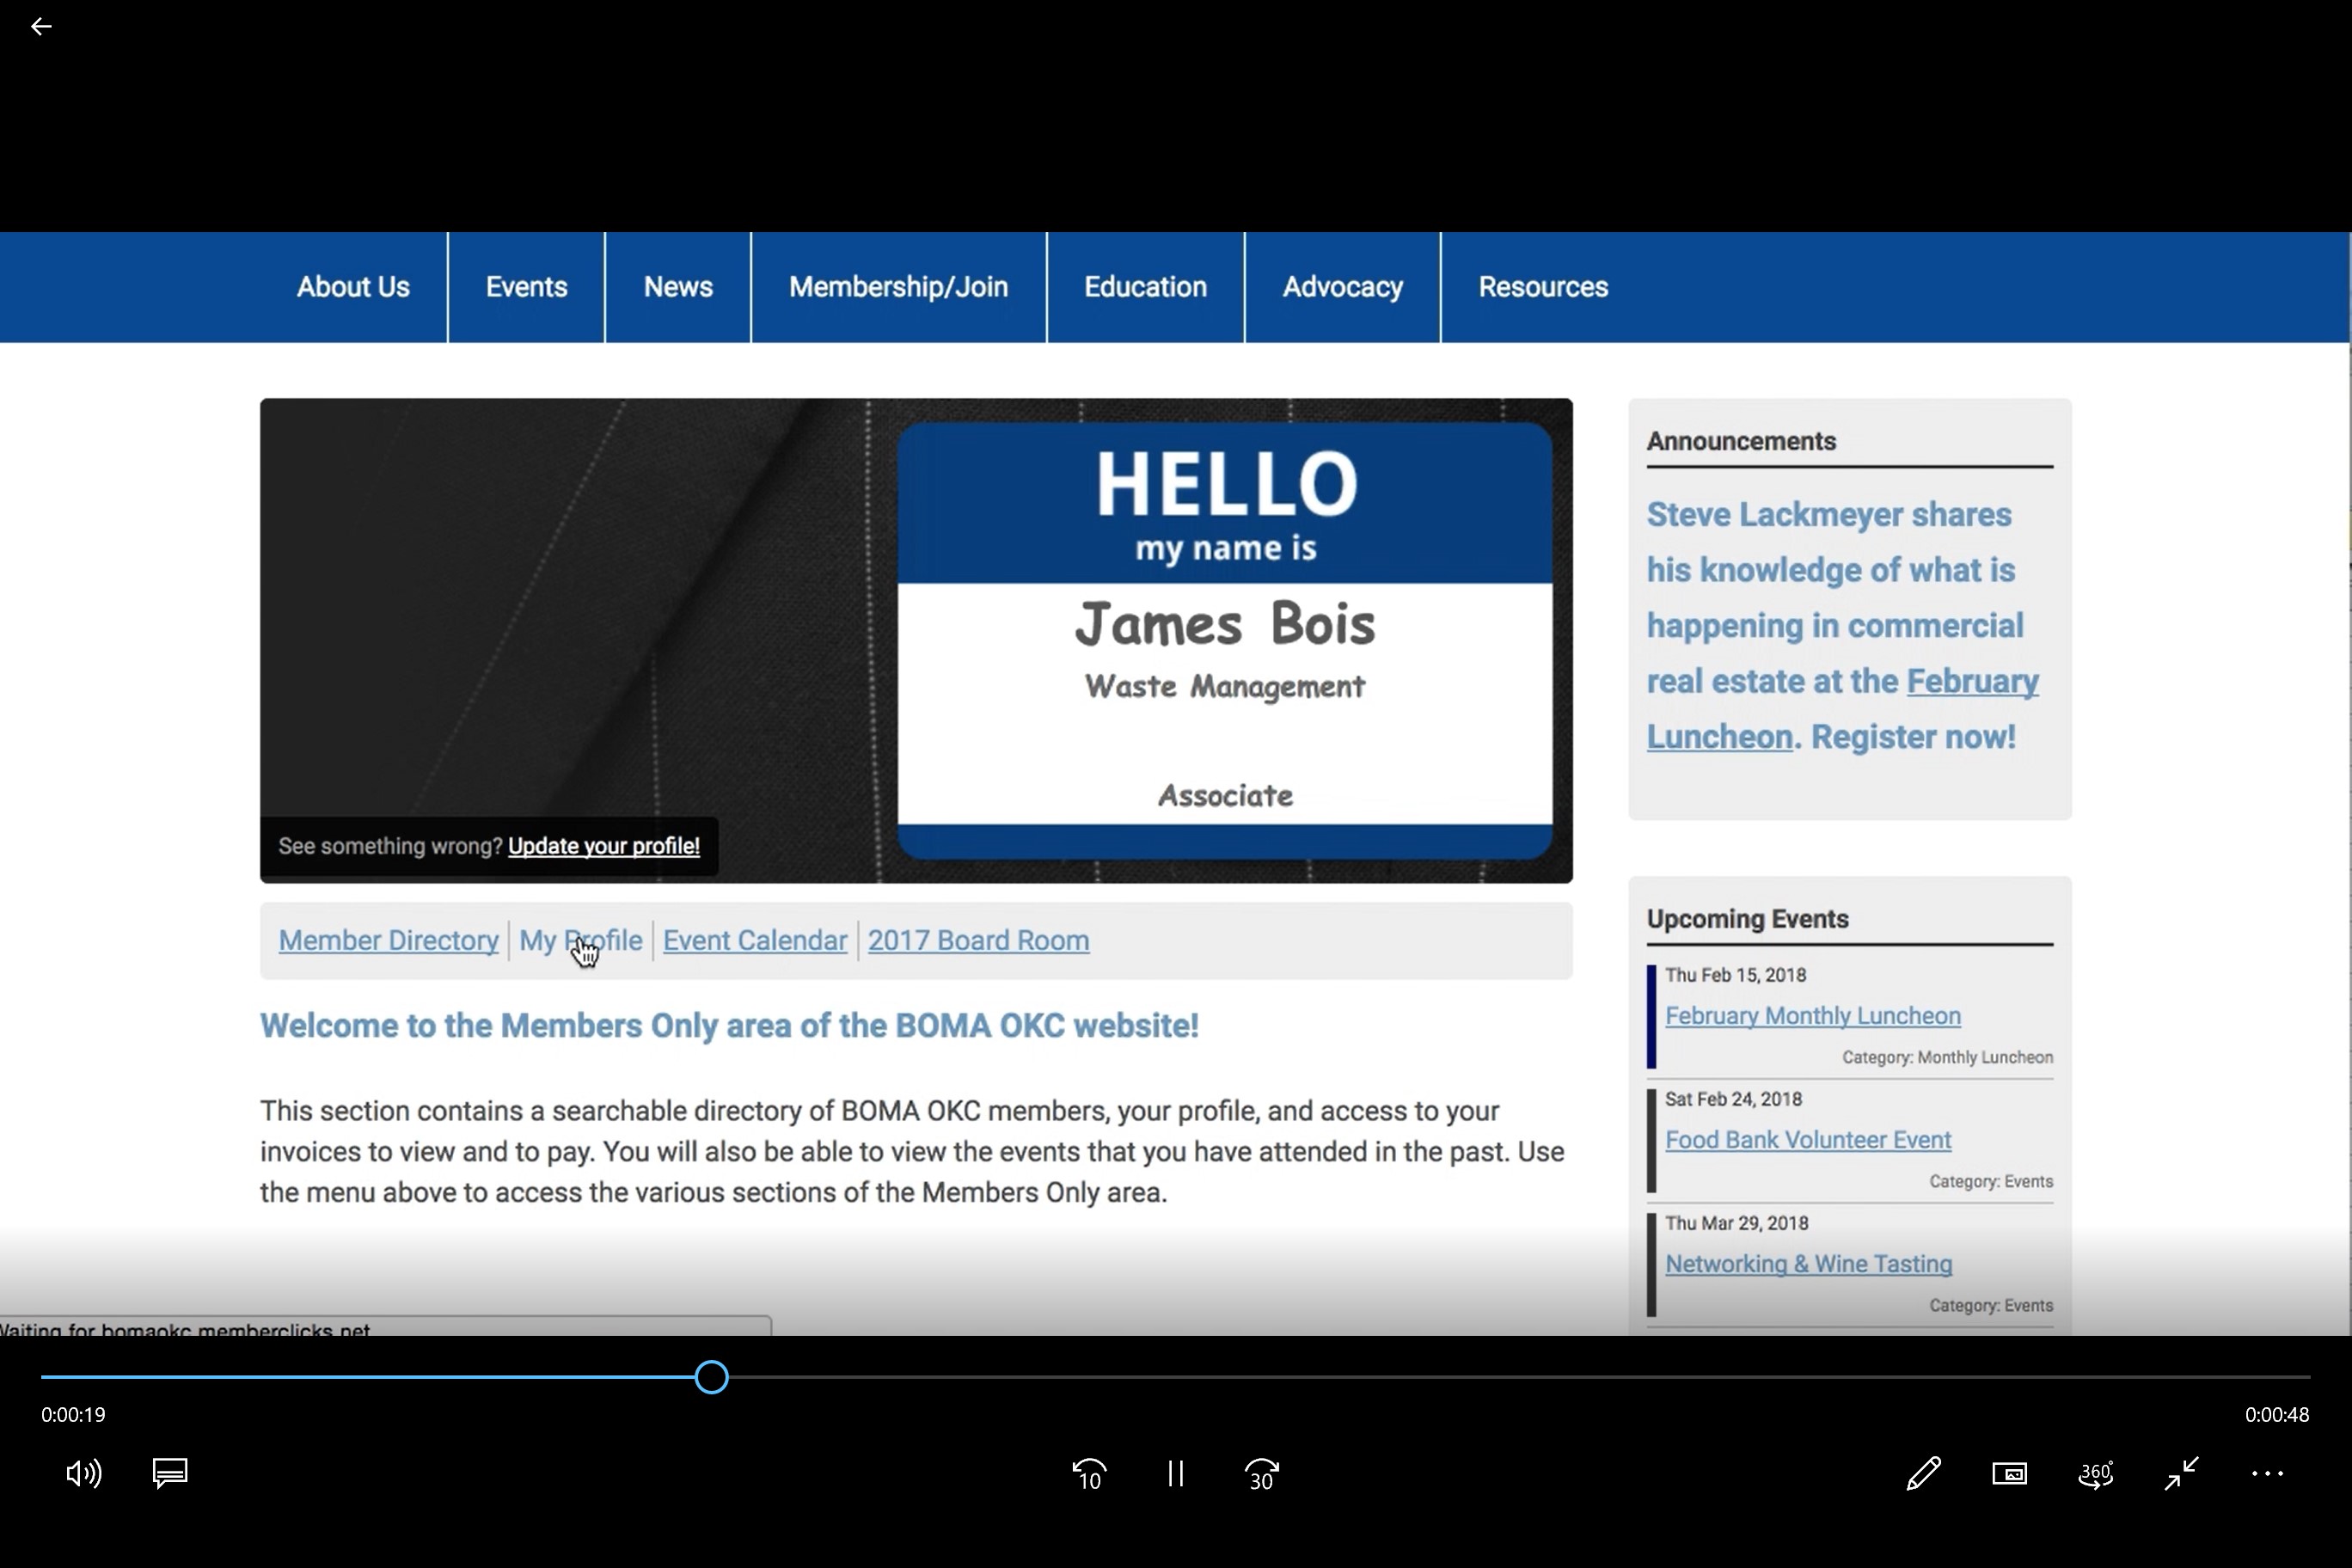Open the Event Calendar link
This screenshot has height=1568, width=2352.
pyautogui.click(x=755, y=940)
